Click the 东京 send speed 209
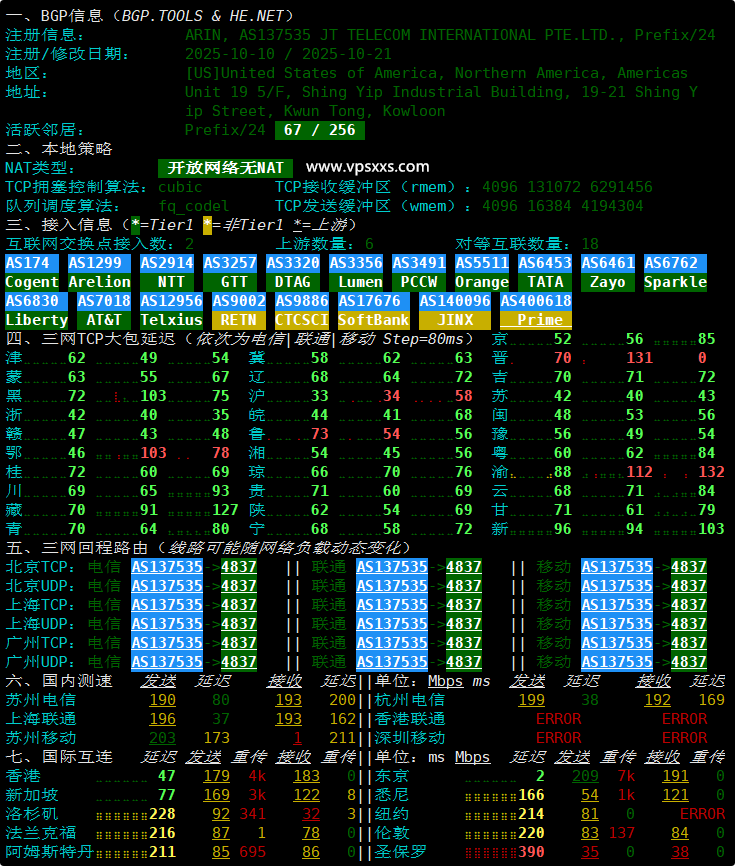Screen dimensions: 735x866 point(585,776)
